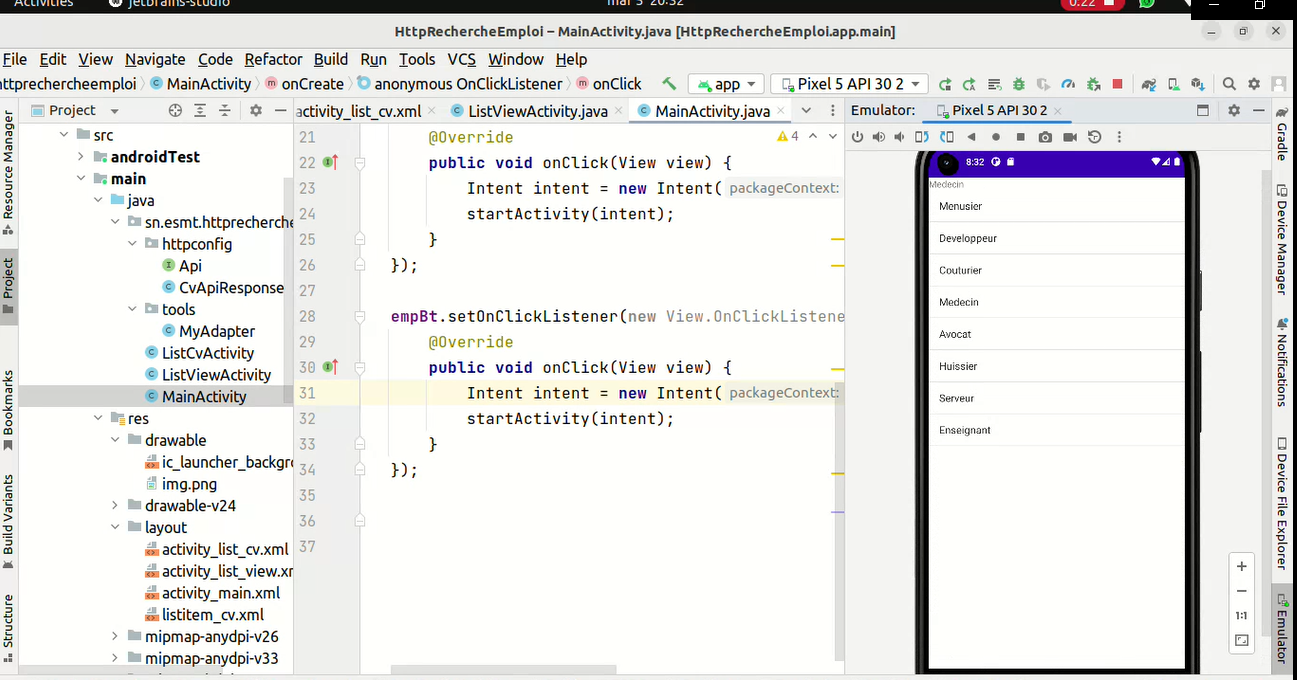Expand the mipmap-anydpi-v26 folder
Screen dimensions: 1297x680
pyautogui.click(x=115, y=637)
